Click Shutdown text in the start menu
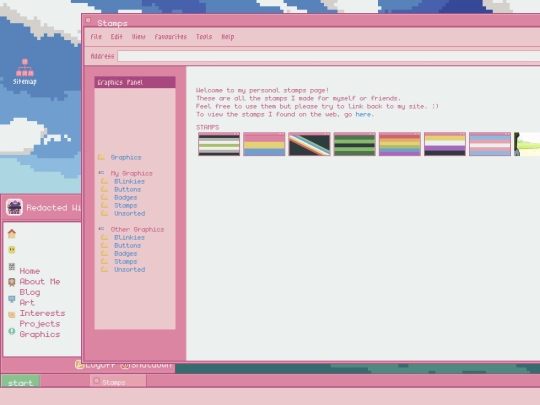The height and width of the screenshot is (405, 540). (151, 365)
